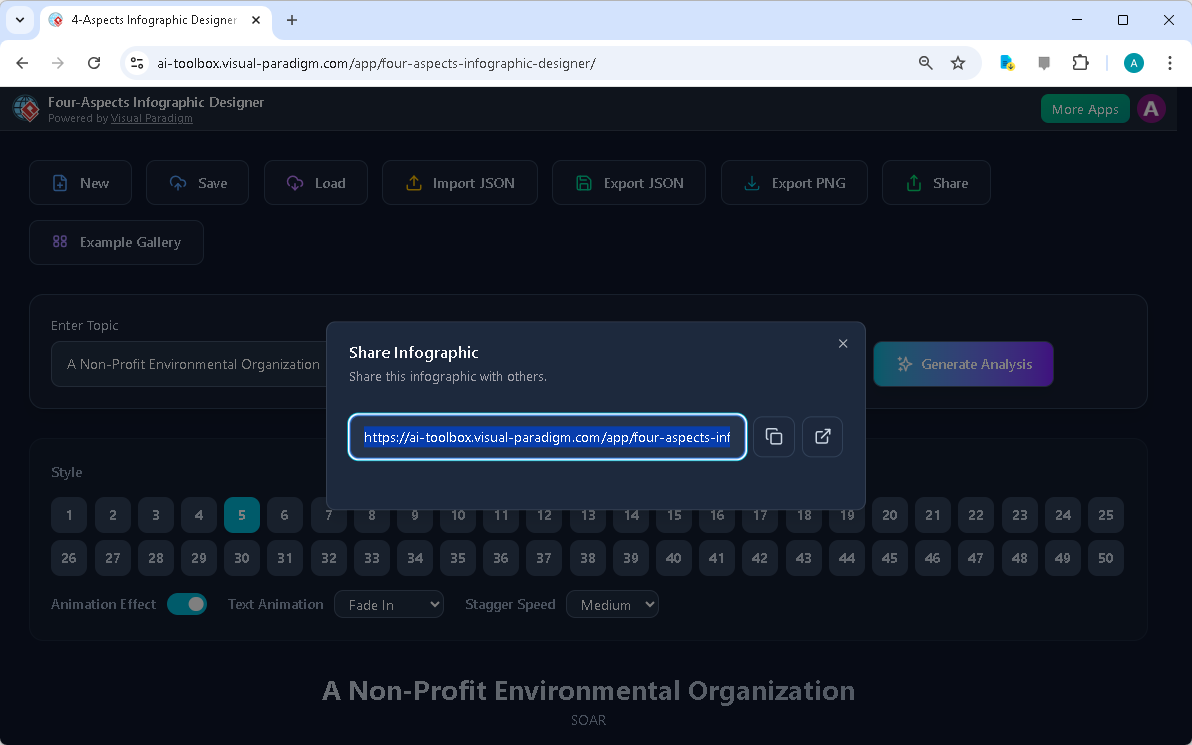Viewport: 1192px width, 745px height.
Task: Open the More Apps menu
Action: (x=1084, y=108)
